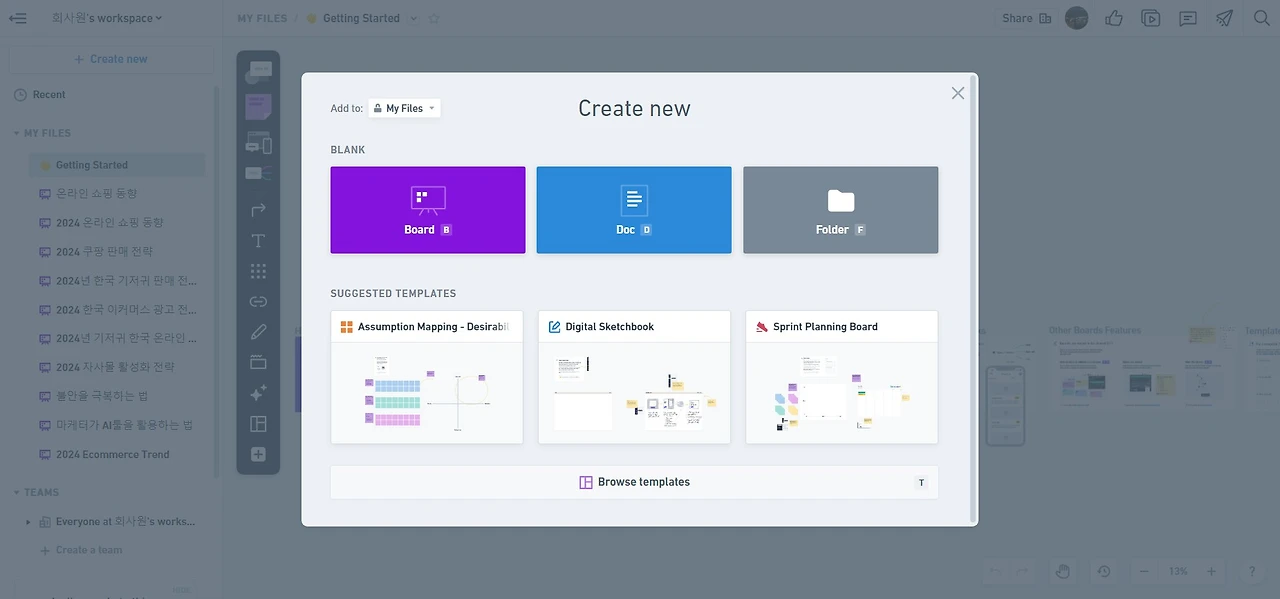Open the AI sparkle tool
The image size is (1280, 599).
point(258,393)
